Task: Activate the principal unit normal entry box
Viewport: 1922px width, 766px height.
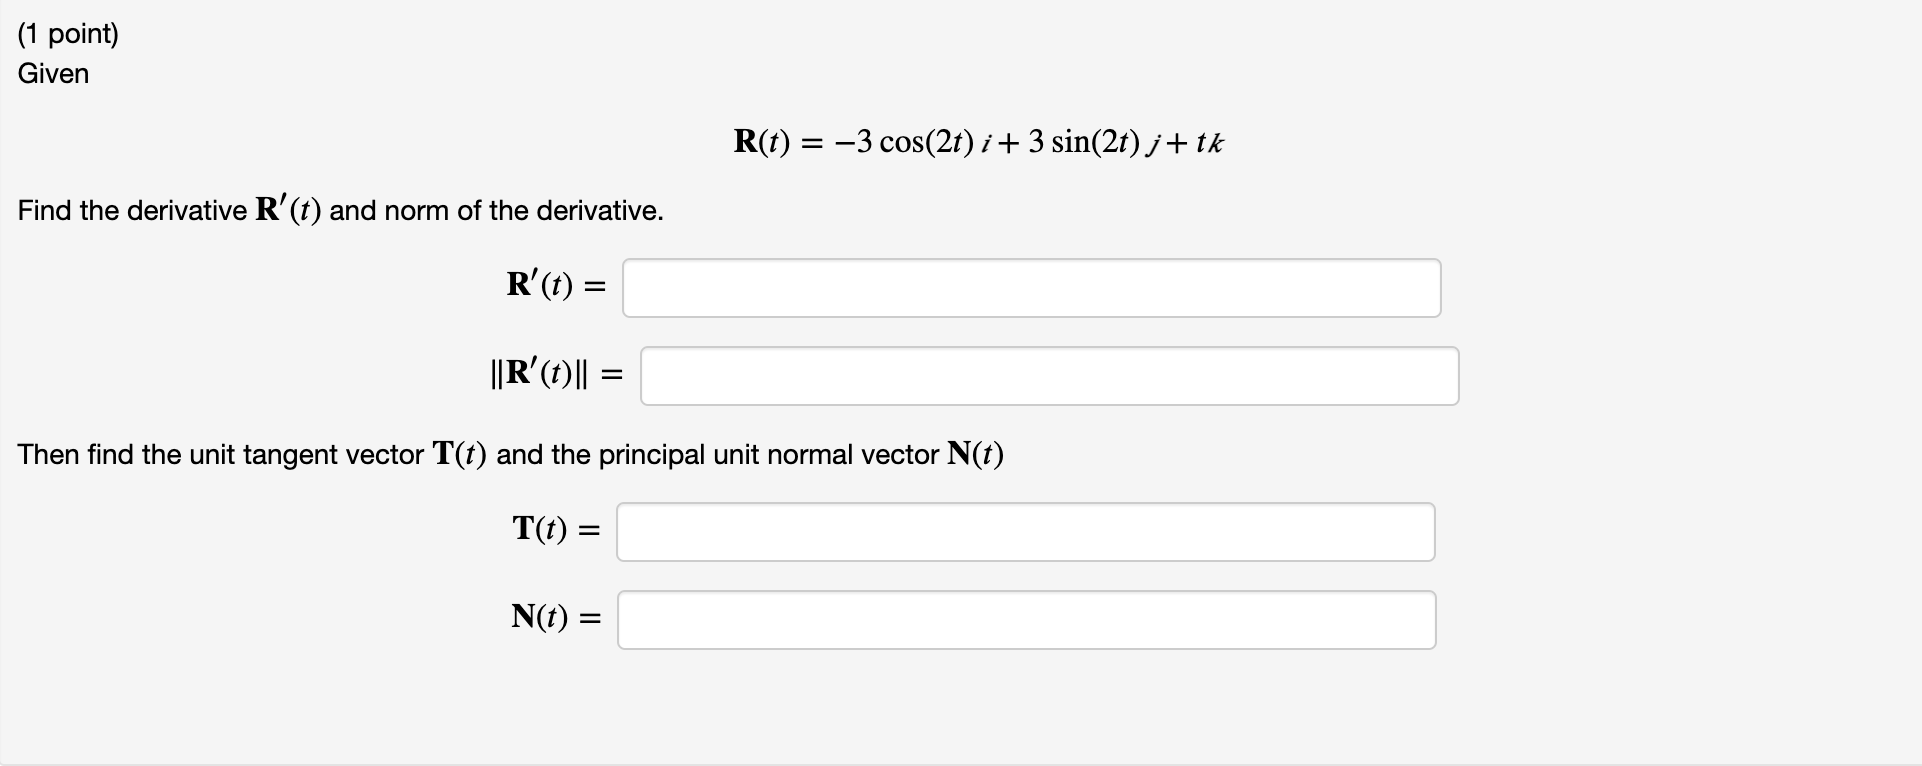Action: click(1026, 619)
